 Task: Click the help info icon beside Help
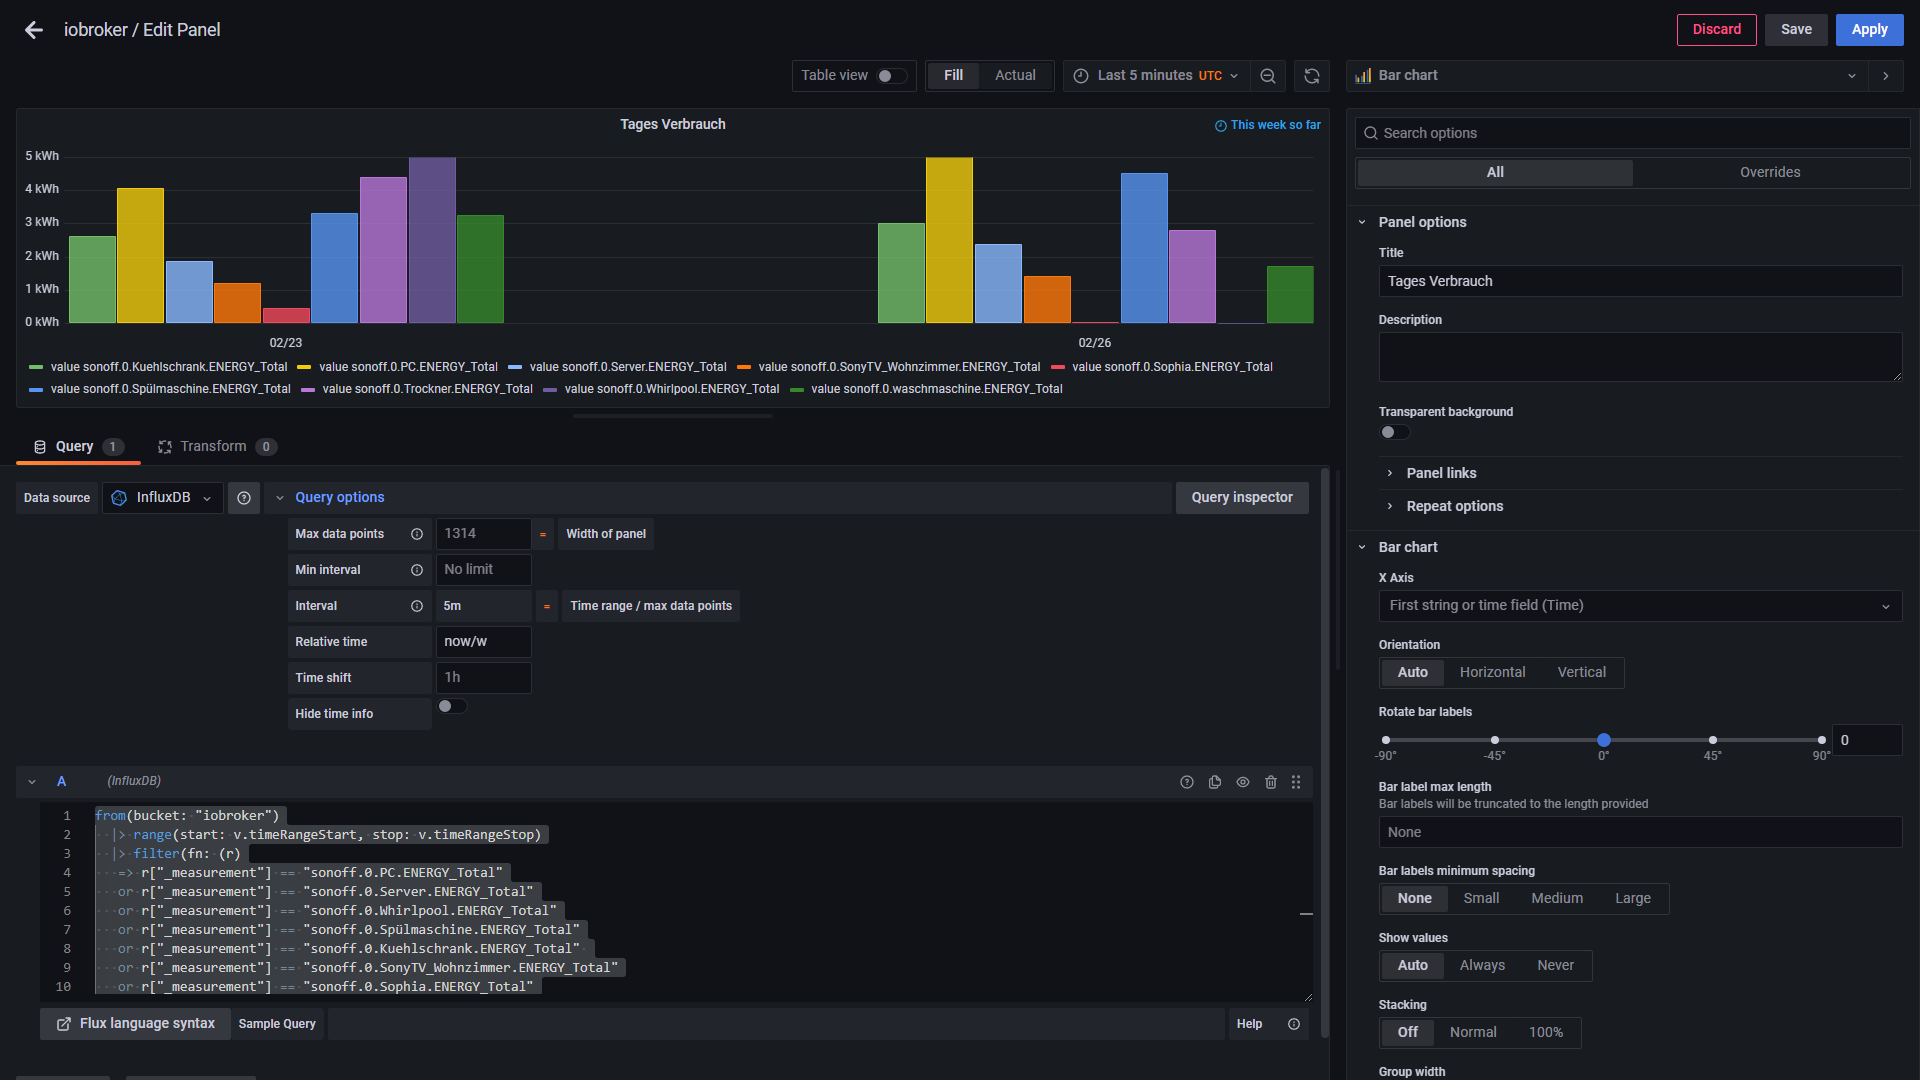1294,1024
